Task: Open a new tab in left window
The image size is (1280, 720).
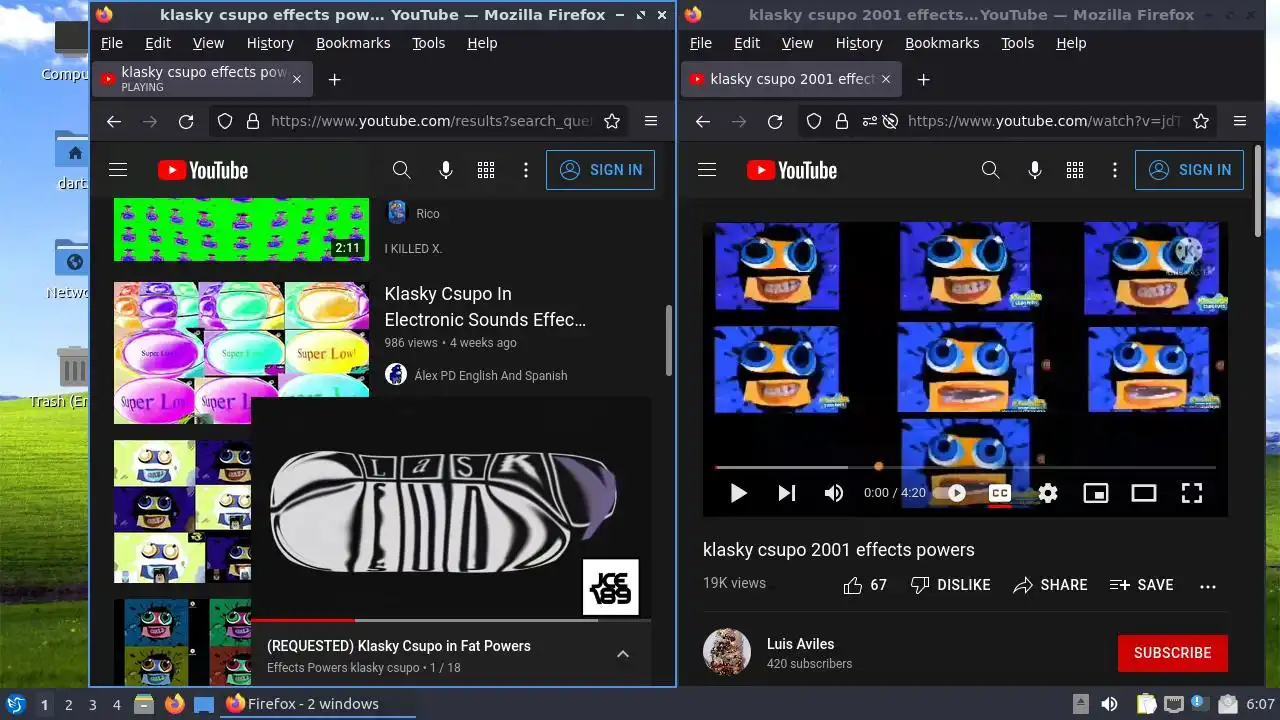Action: 335,79
